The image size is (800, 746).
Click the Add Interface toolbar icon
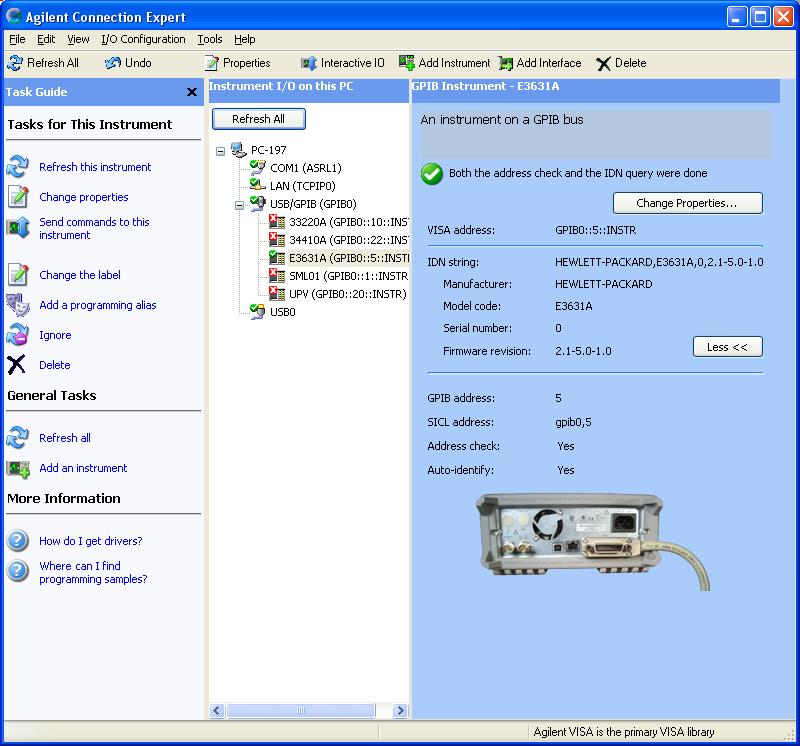(x=506, y=63)
